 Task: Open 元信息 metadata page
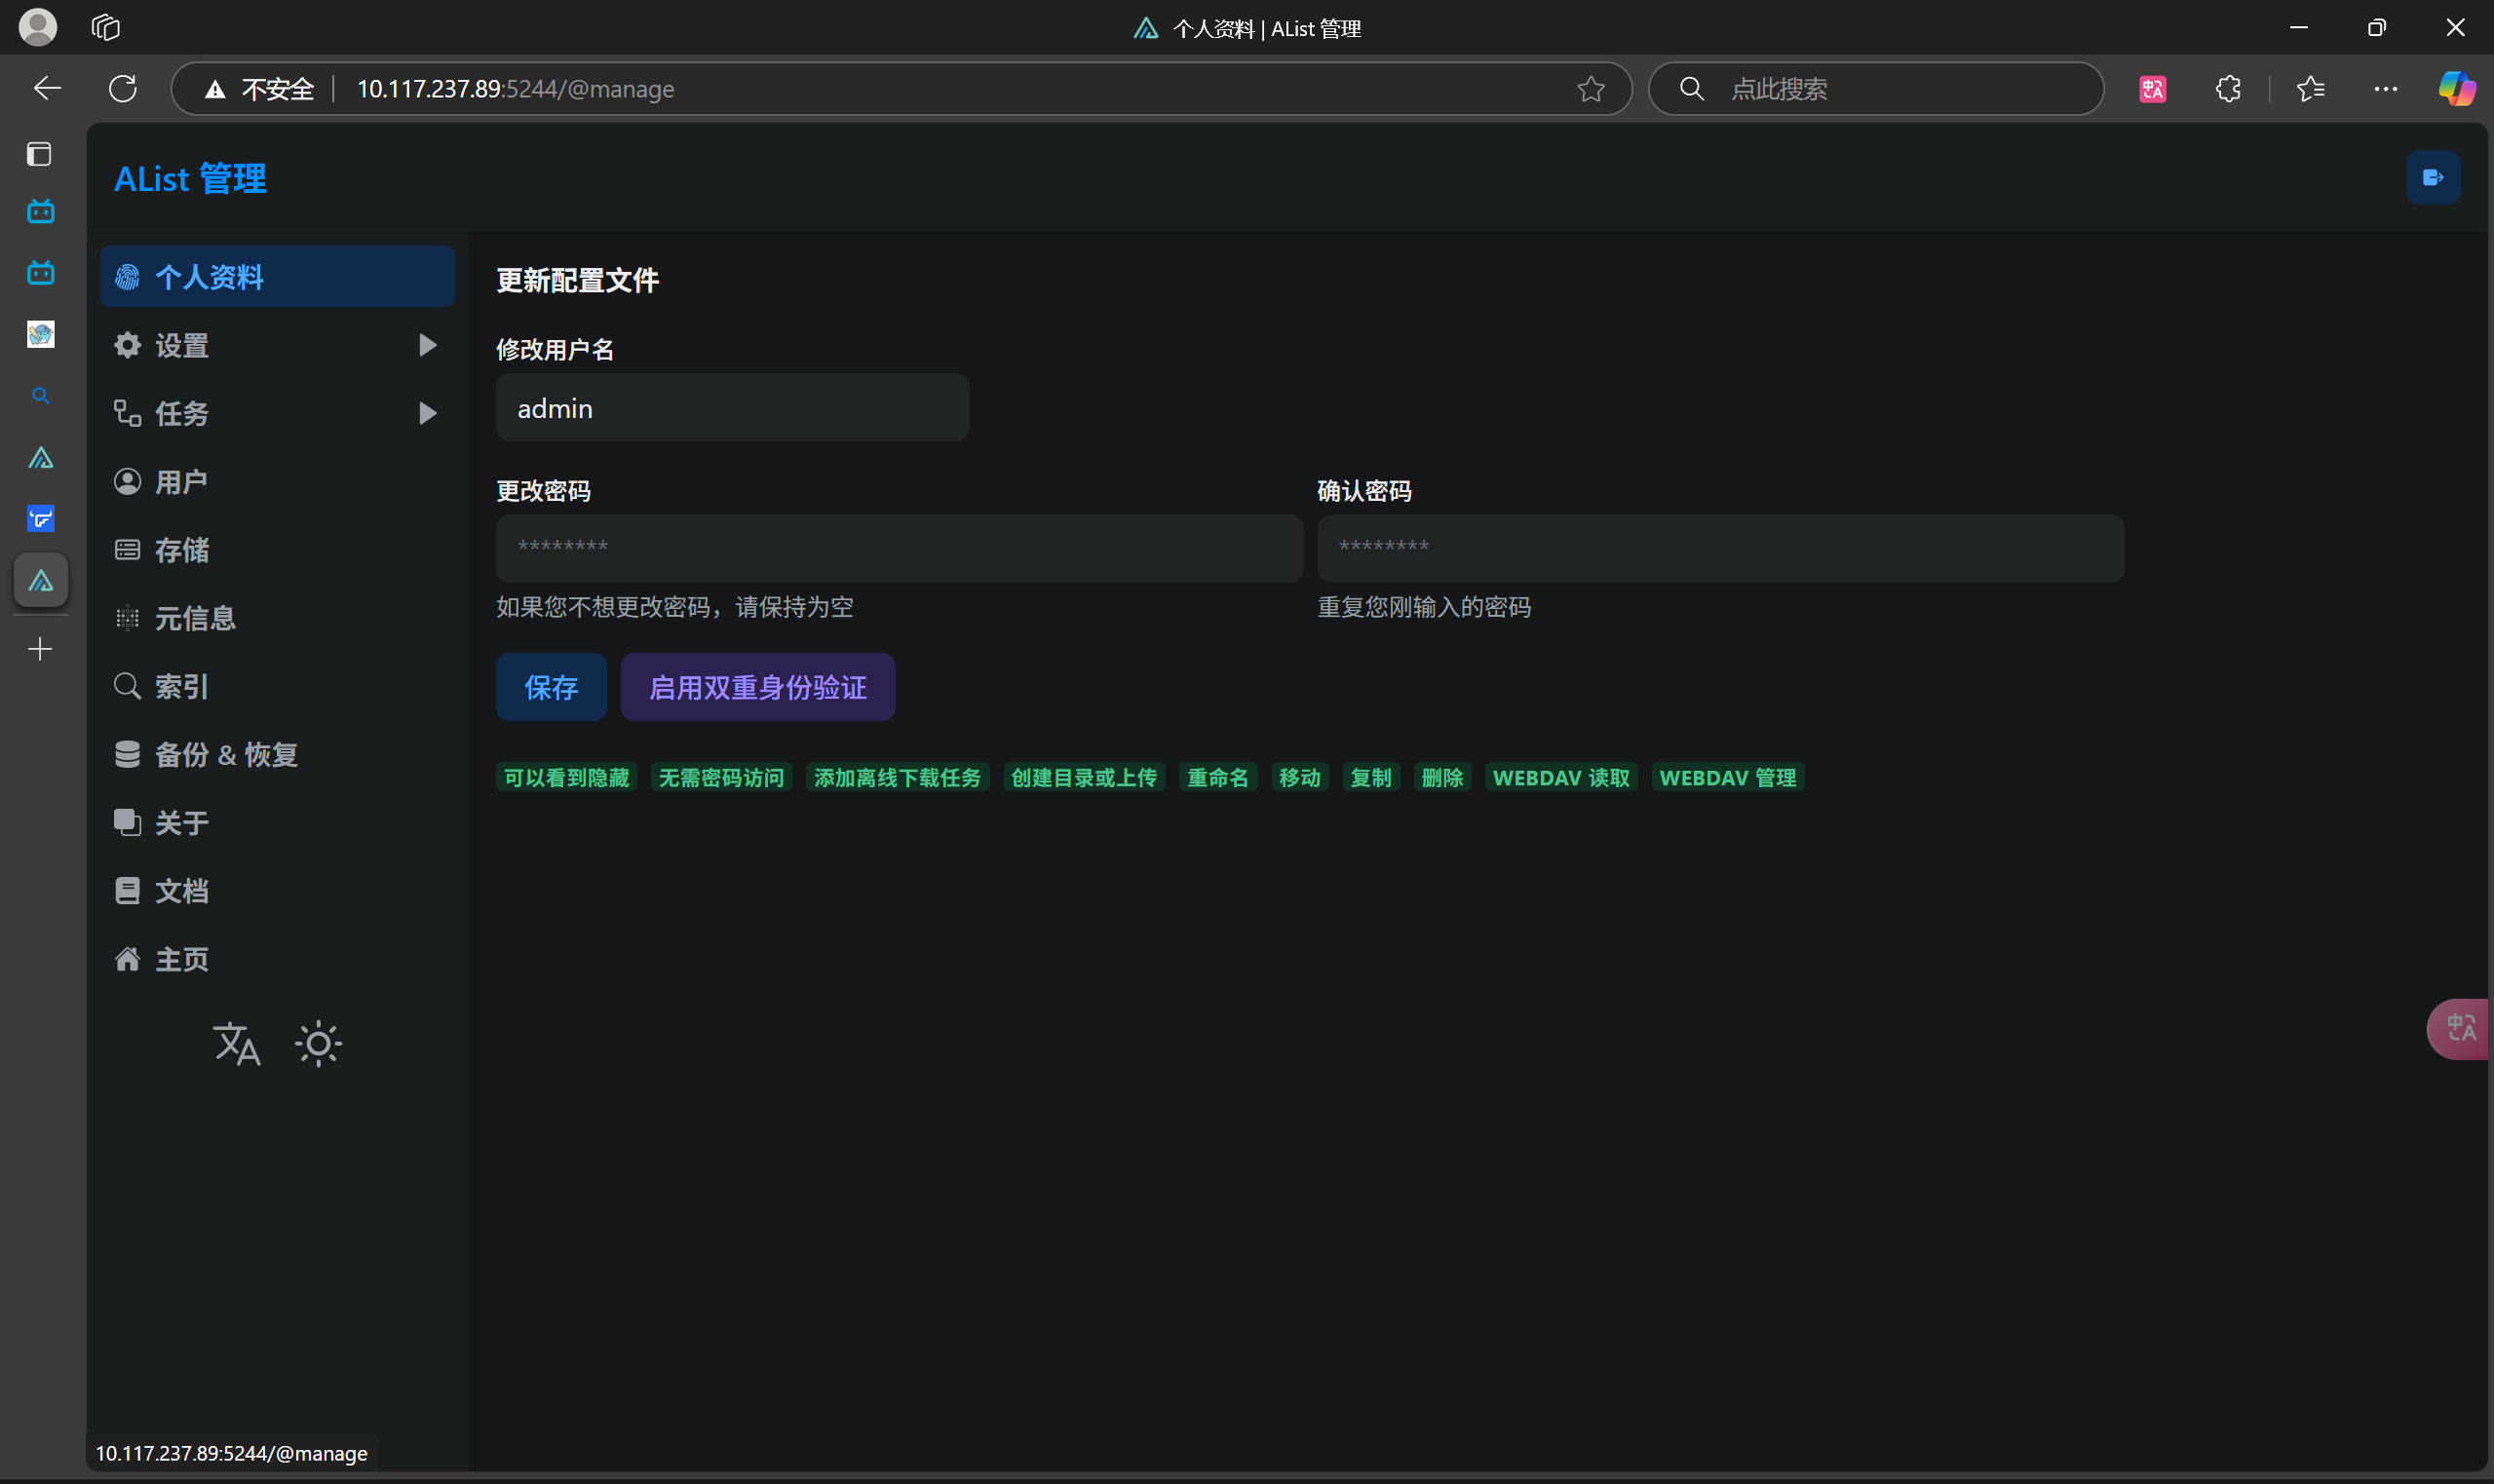click(278, 618)
